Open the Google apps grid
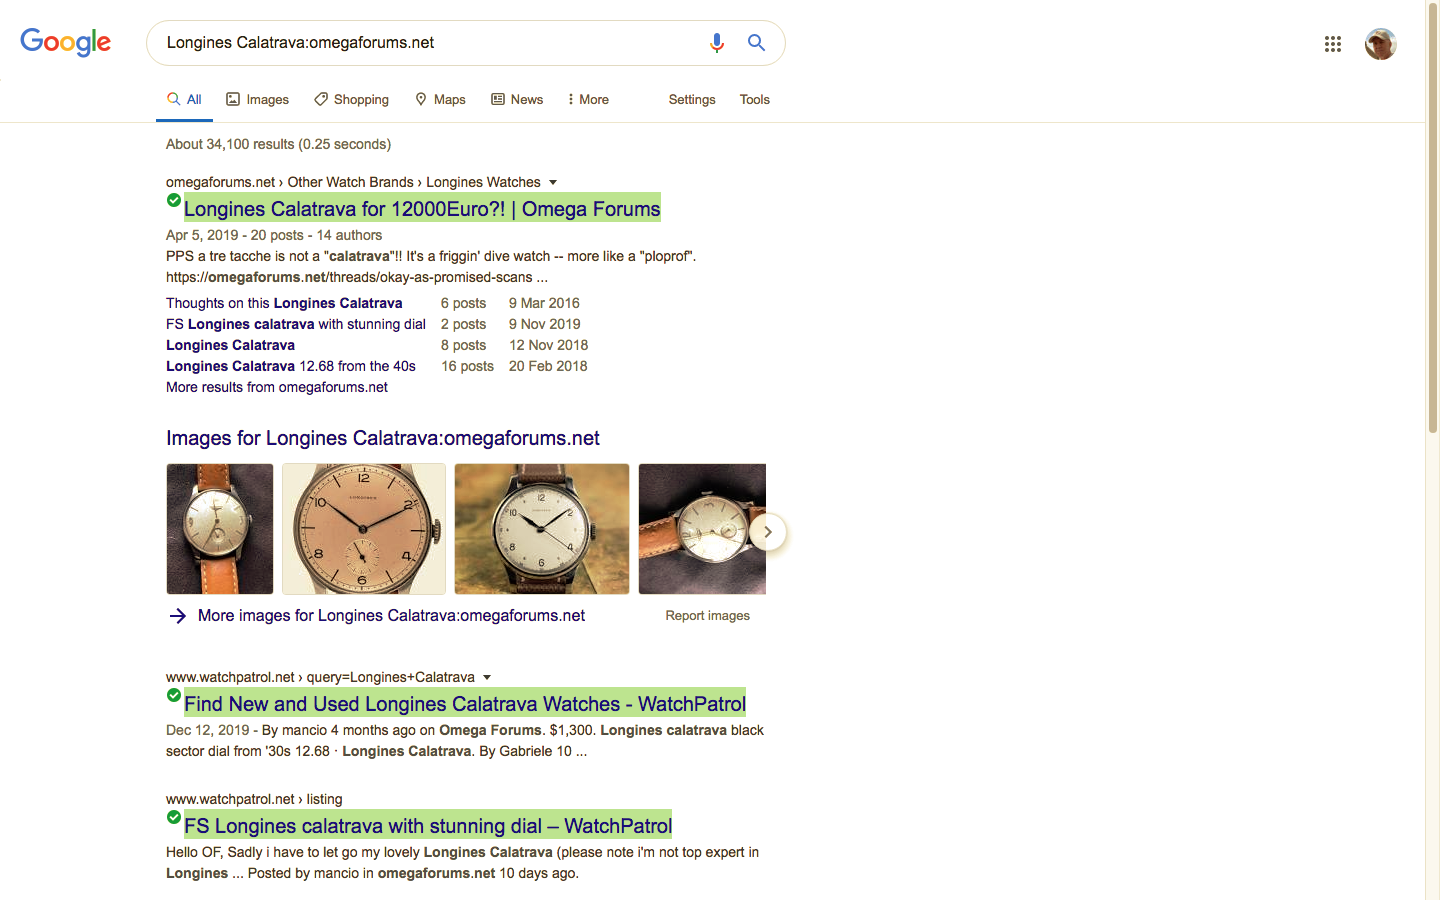The height and width of the screenshot is (900, 1440). point(1333,44)
